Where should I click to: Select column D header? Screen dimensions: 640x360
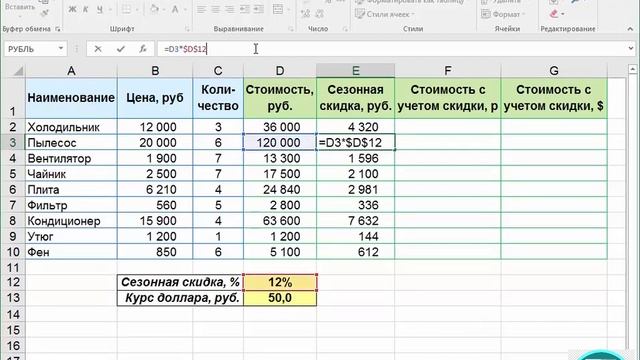pos(280,71)
